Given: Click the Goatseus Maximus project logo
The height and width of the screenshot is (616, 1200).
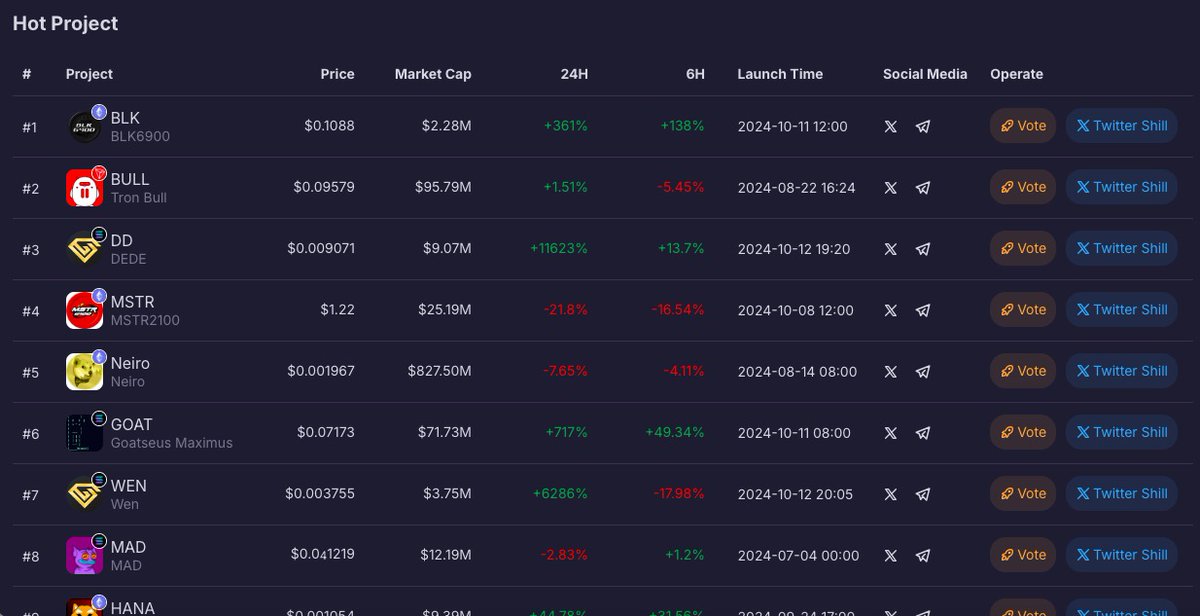Looking at the screenshot, I should pyautogui.click(x=84, y=433).
